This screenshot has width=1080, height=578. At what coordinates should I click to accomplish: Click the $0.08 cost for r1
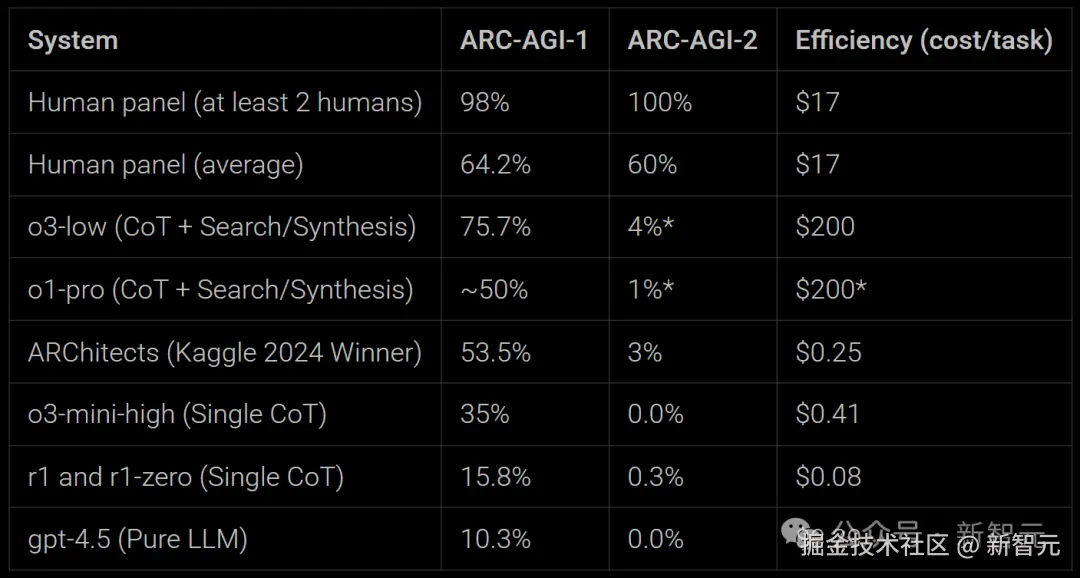828,477
